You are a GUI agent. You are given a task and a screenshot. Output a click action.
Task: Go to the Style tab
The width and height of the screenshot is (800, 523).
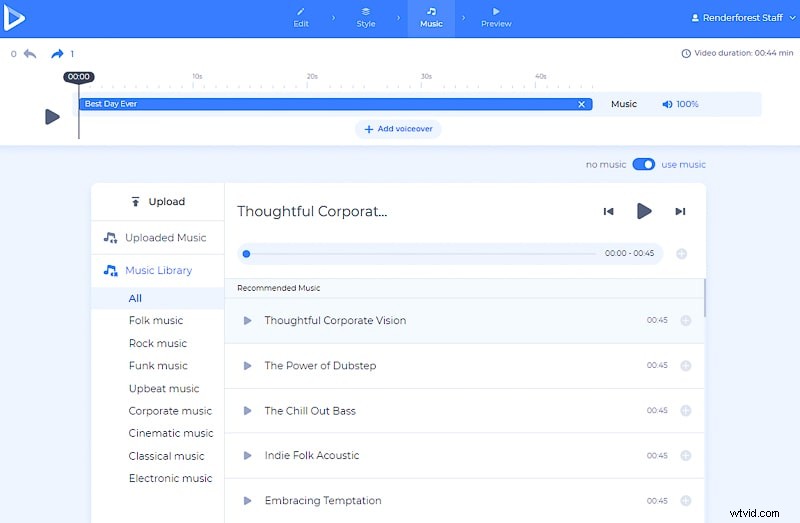point(366,18)
